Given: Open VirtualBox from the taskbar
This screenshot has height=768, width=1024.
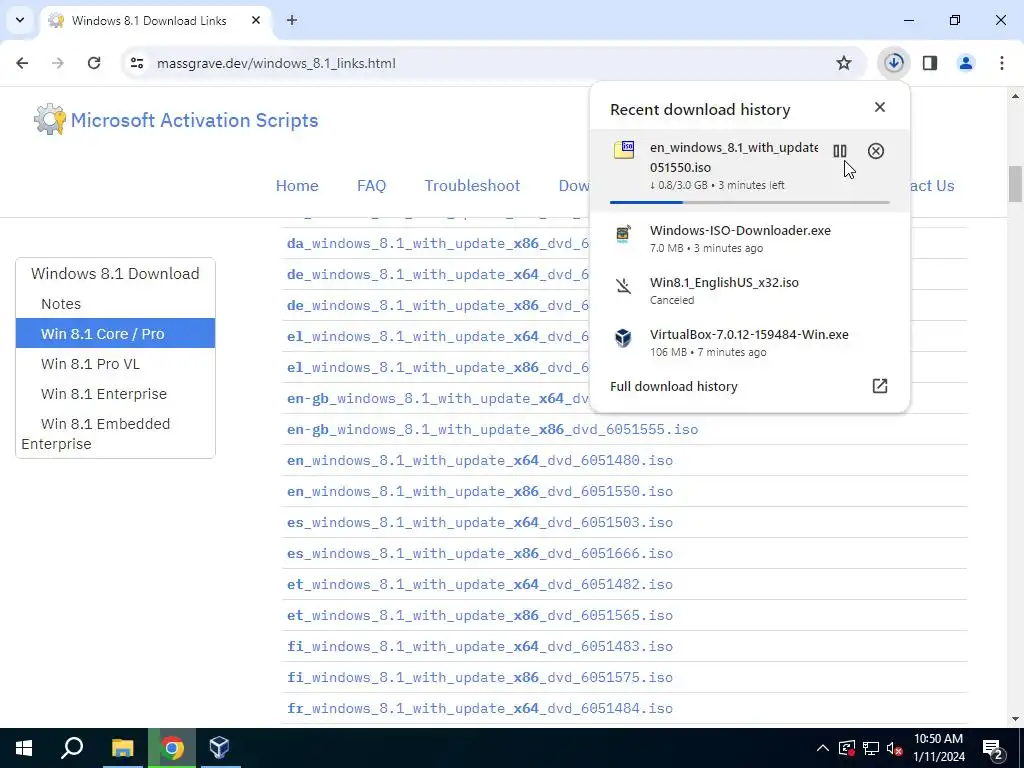Looking at the screenshot, I should (x=219, y=748).
